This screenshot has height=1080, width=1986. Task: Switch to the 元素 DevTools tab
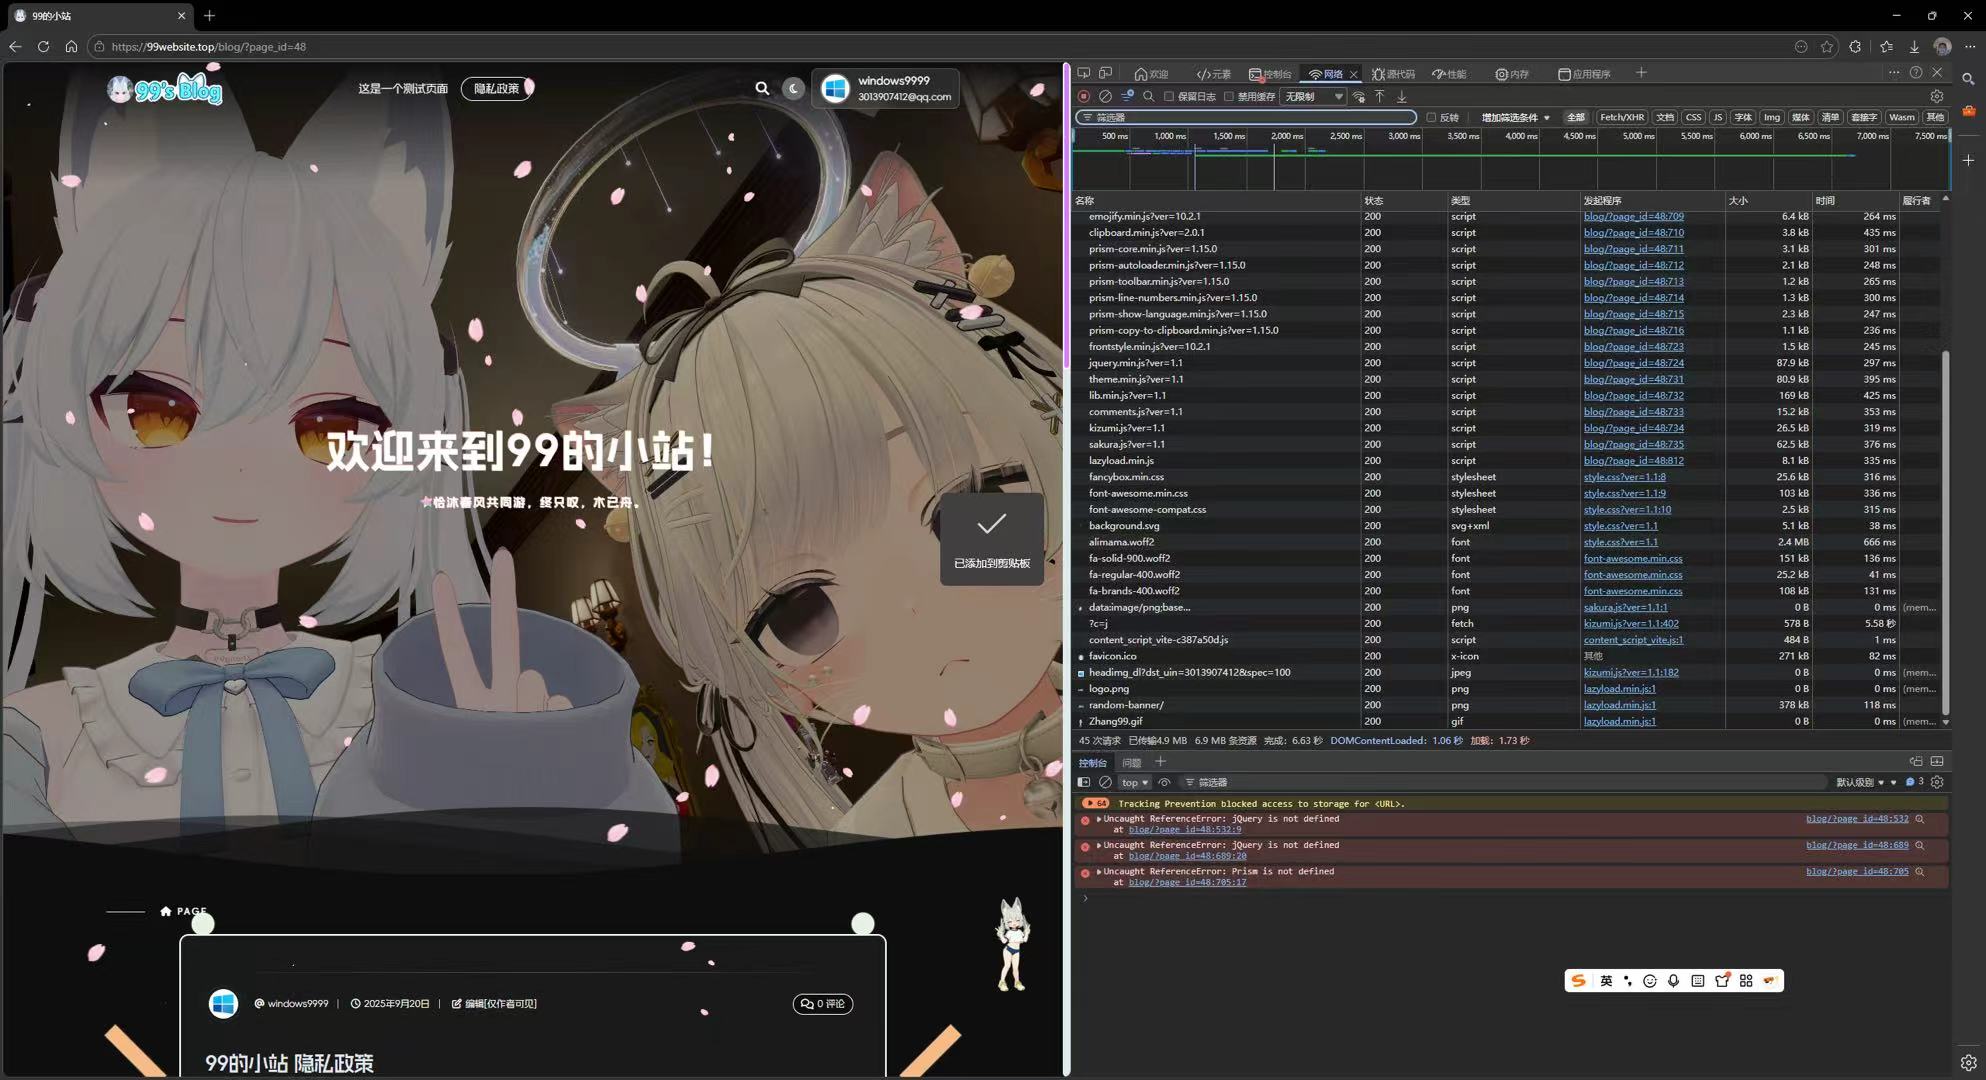1214,74
